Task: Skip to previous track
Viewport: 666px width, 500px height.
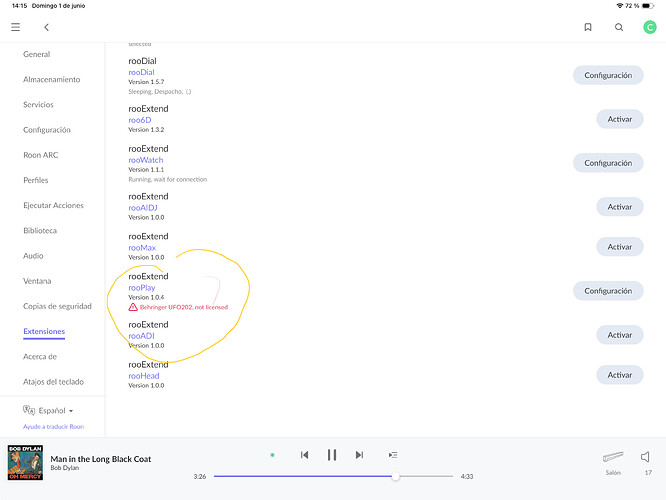Action: click(x=305, y=455)
